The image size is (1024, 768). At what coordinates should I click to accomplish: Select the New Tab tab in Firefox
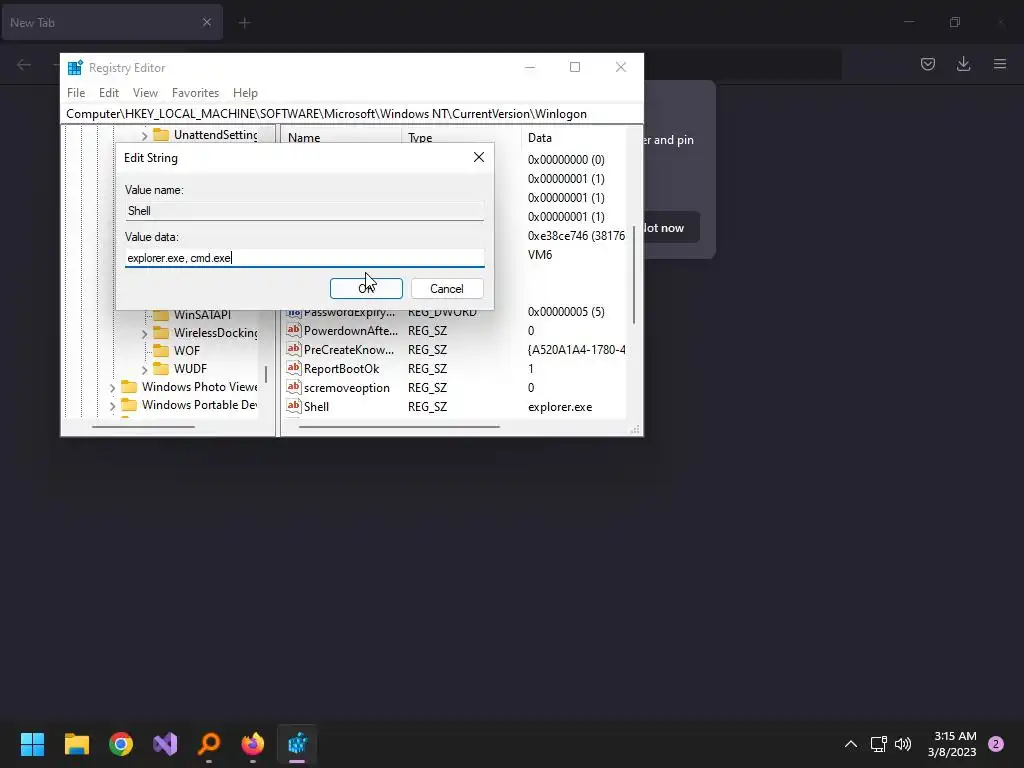coord(112,22)
